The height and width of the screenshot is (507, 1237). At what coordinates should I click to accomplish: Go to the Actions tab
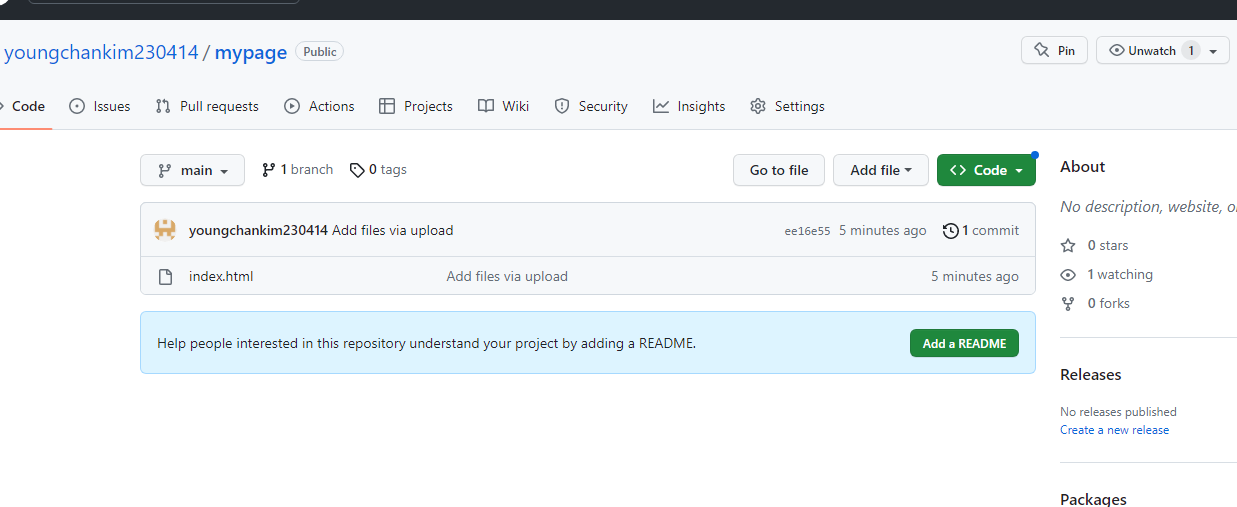[x=319, y=106]
